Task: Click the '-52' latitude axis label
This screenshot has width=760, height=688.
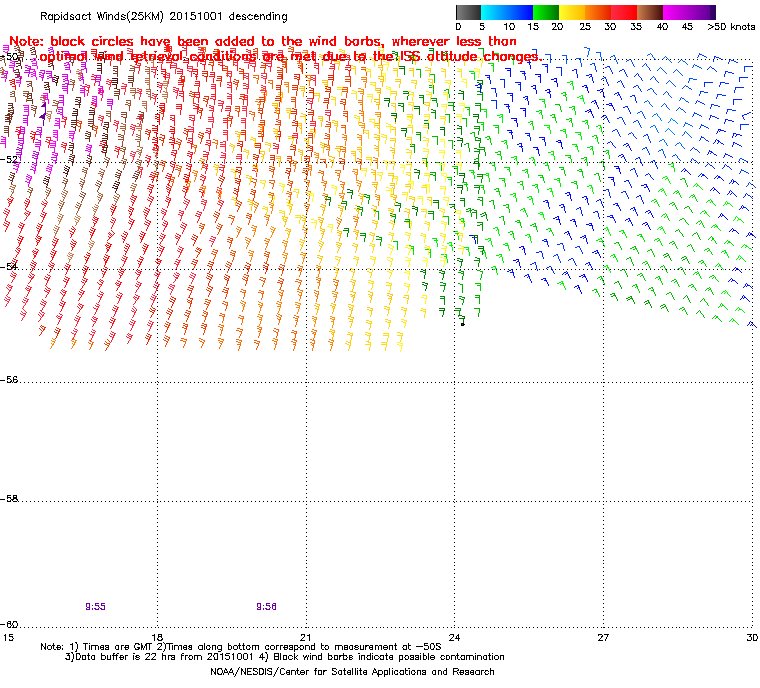Action: [x=9, y=159]
